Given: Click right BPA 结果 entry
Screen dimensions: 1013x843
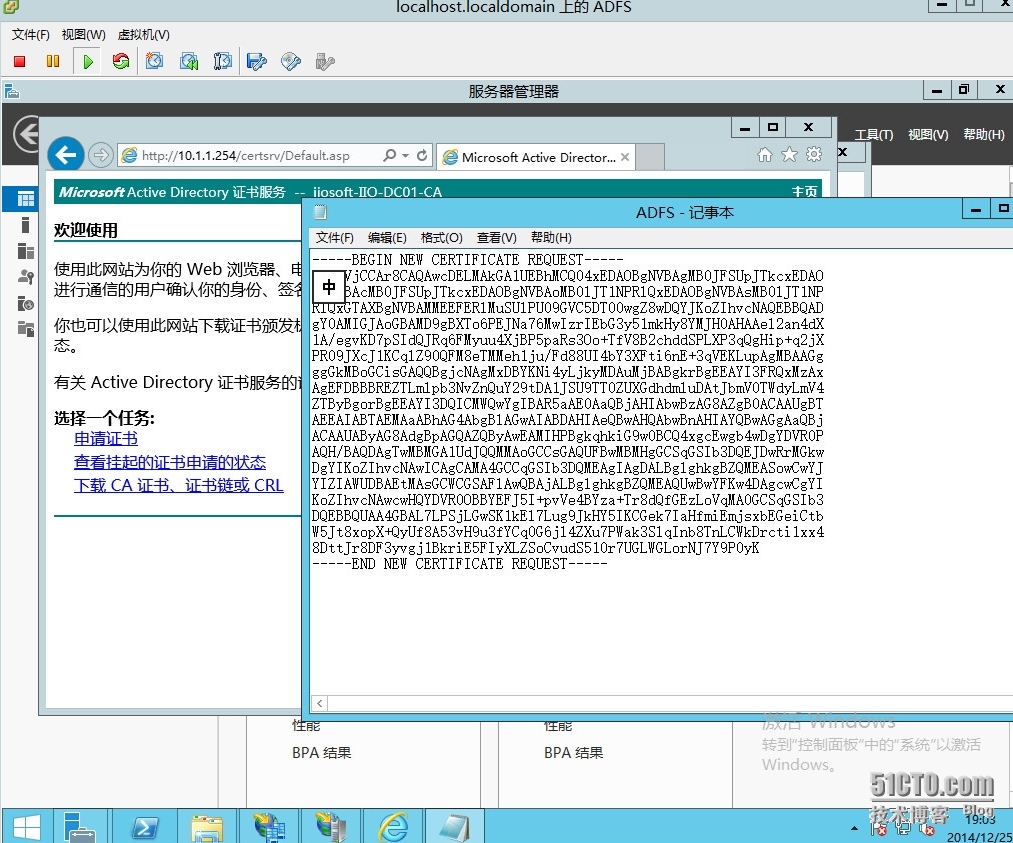Looking at the screenshot, I should [x=574, y=753].
